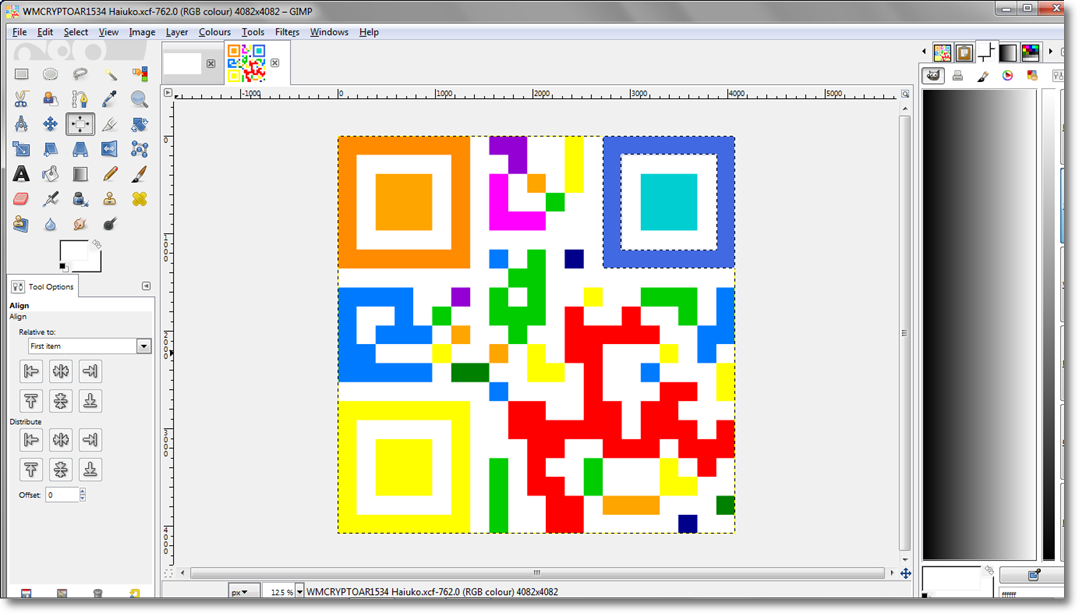Click the canvas horizontal scrollbar
Image resolution: width=1080 pixels, height=615 pixels.
point(537,573)
